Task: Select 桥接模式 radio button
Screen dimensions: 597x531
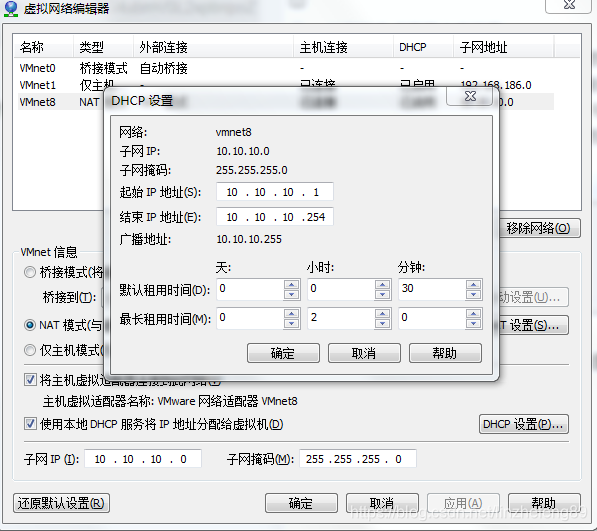Action: pyautogui.click(x=30, y=272)
